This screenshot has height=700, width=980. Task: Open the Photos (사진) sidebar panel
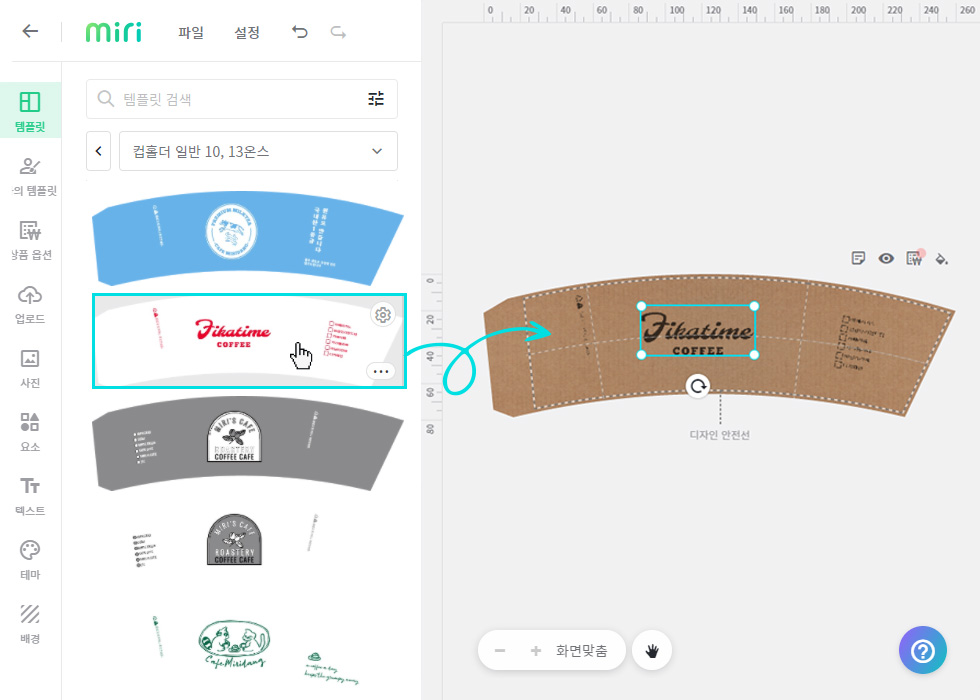pyautogui.click(x=30, y=368)
